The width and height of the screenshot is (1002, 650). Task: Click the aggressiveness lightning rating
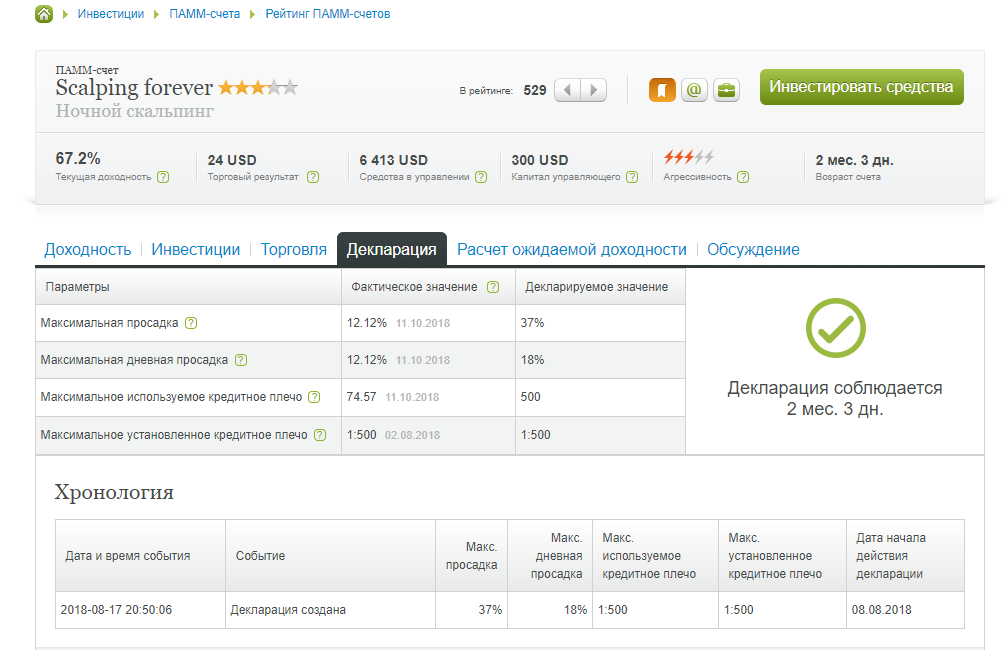[x=688, y=157]
